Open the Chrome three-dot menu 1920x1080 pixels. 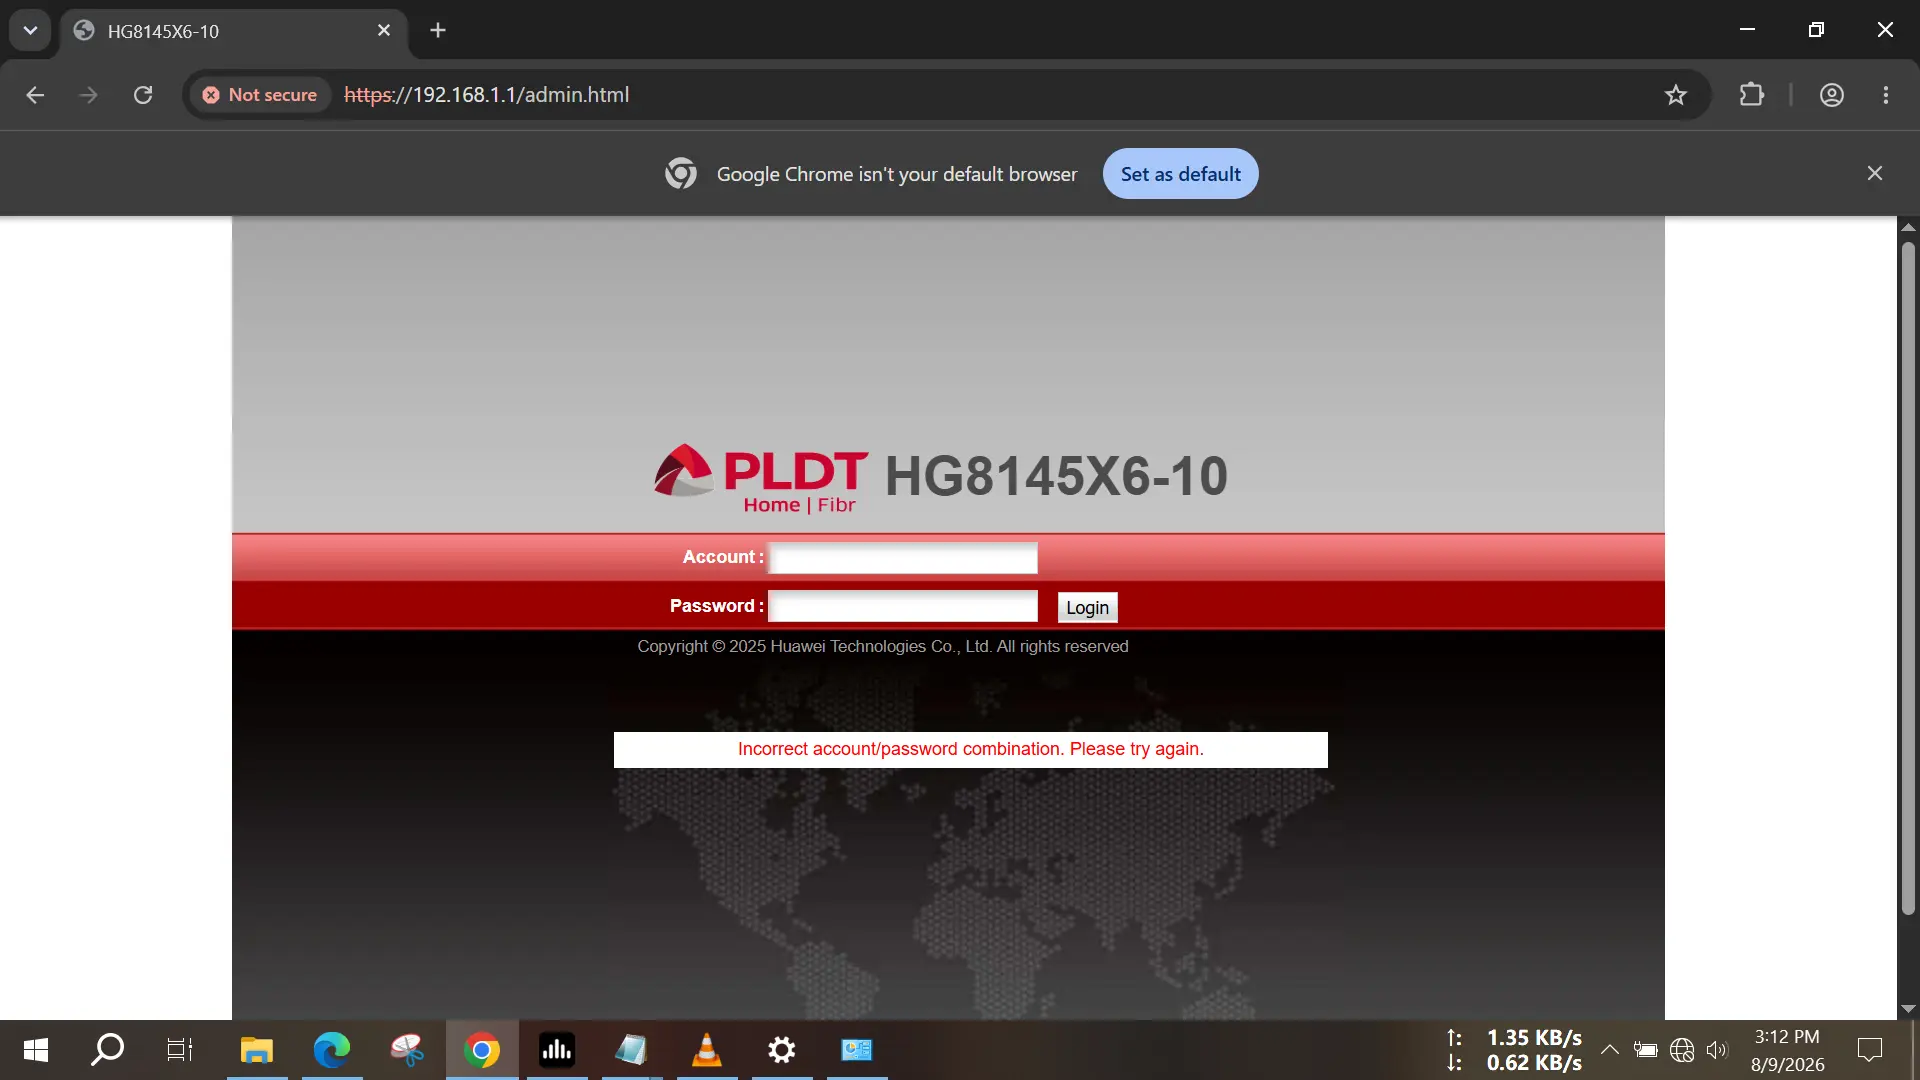(1886, 95)
